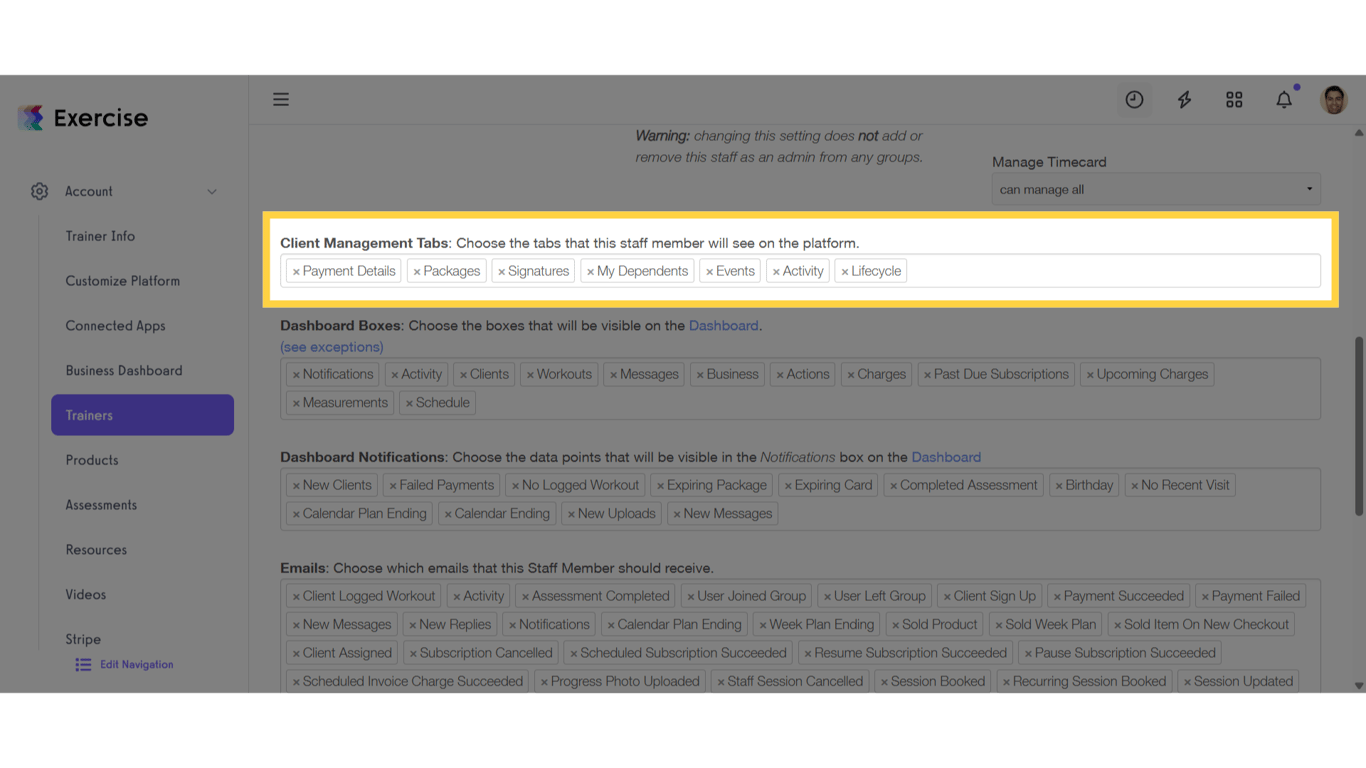
Task: Click the Edit Navigation list icon
Action: coord(82,663)
